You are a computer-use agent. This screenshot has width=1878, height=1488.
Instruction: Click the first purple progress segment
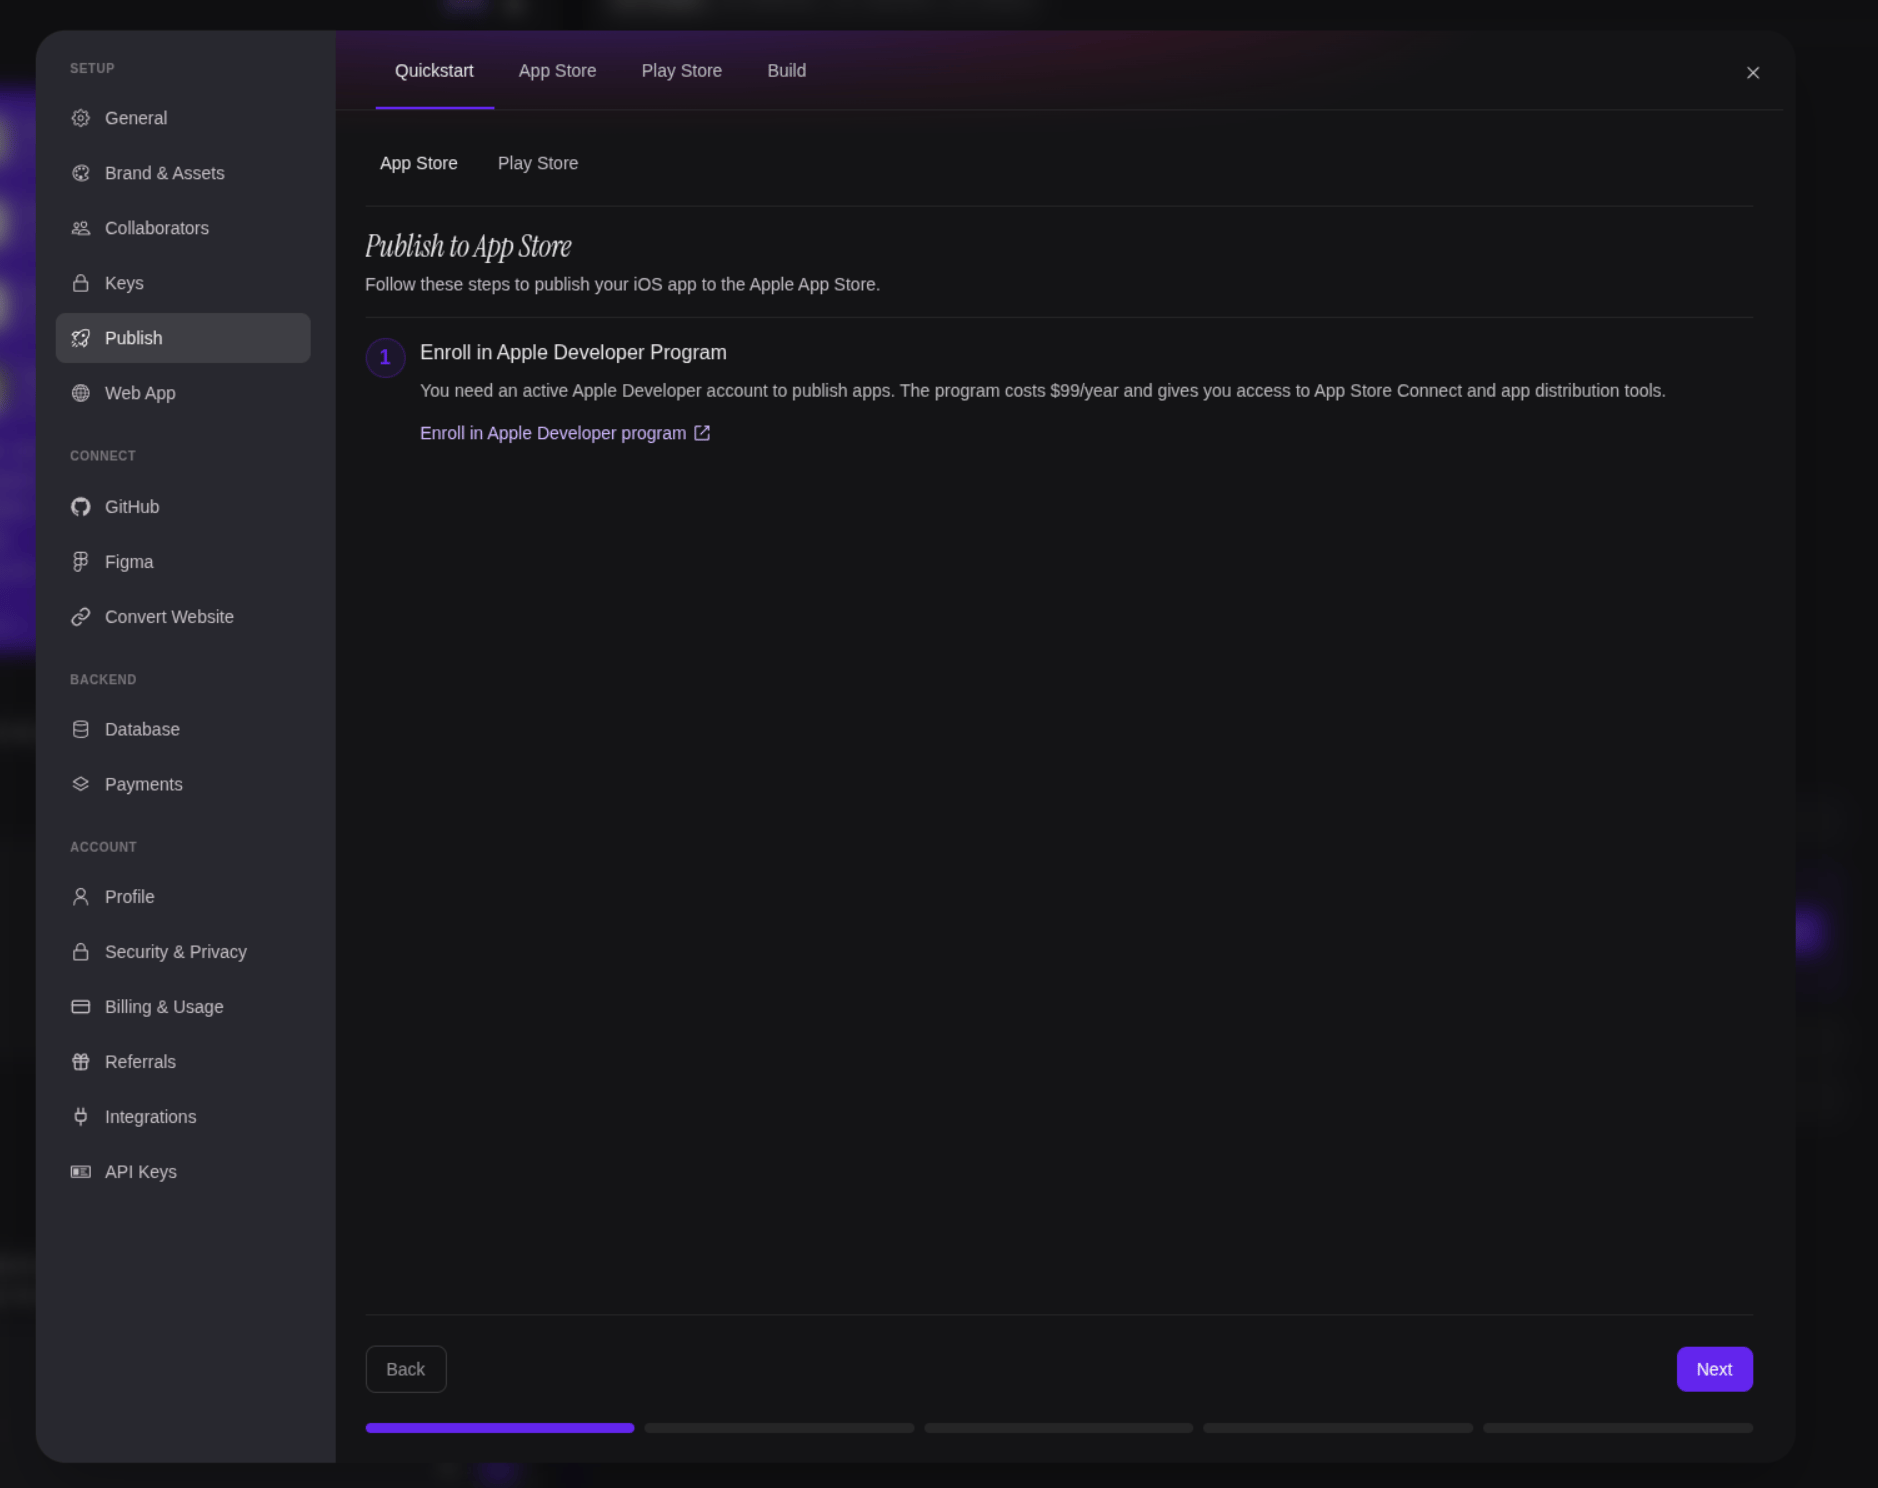[500, 1428]
